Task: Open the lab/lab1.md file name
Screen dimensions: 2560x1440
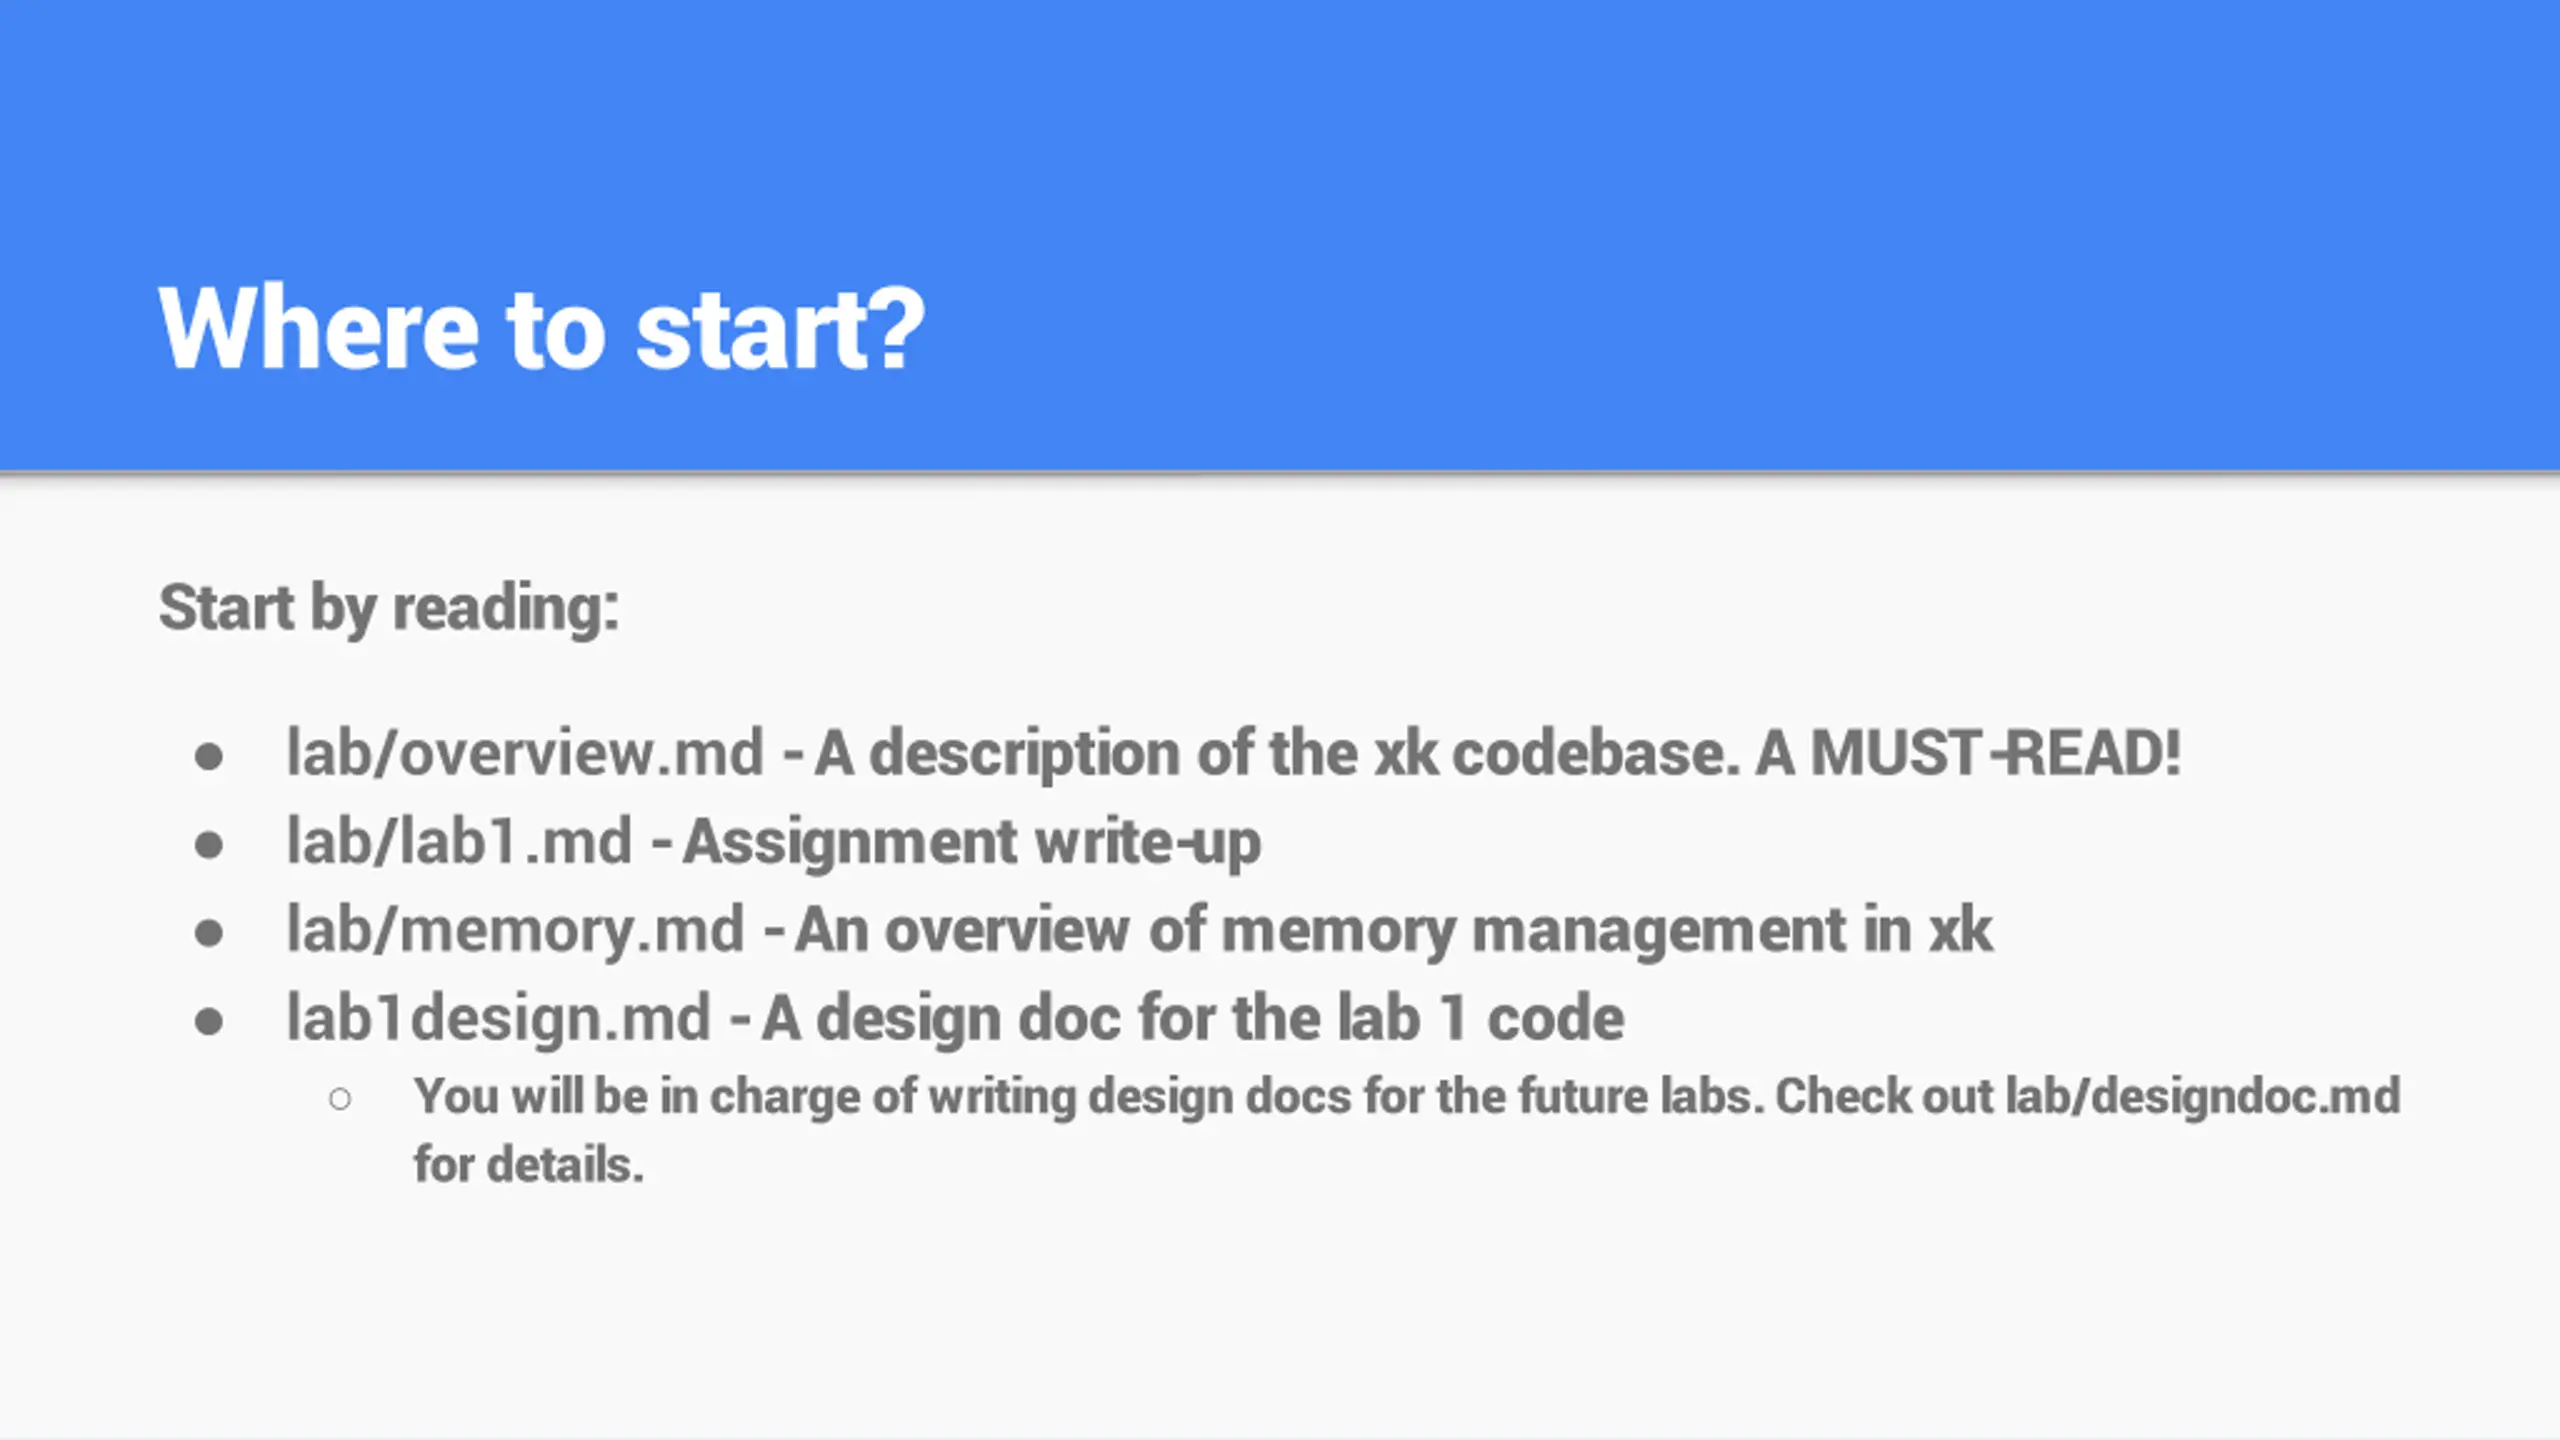Action: coord(459,840)
